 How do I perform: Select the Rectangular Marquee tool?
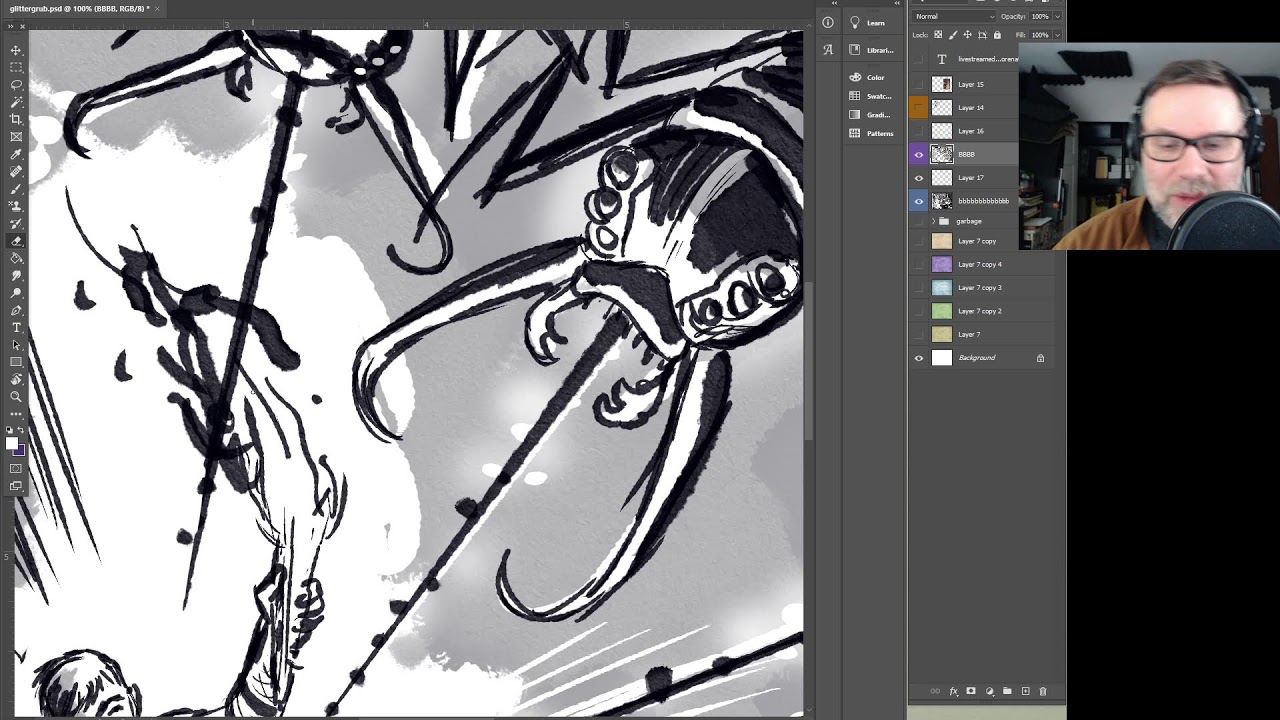click(16, 67)
